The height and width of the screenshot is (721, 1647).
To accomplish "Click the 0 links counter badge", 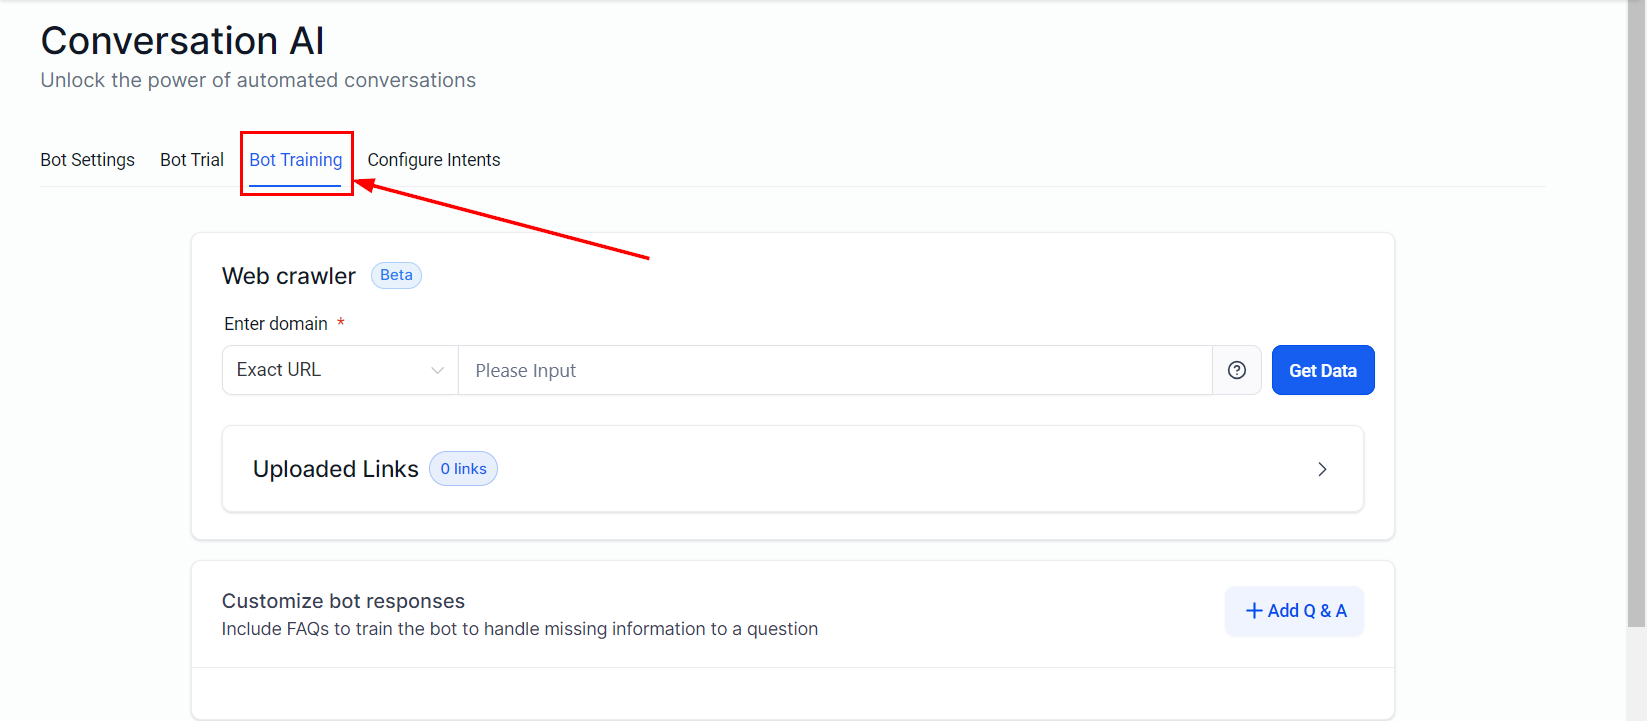I will pos(463,469).
